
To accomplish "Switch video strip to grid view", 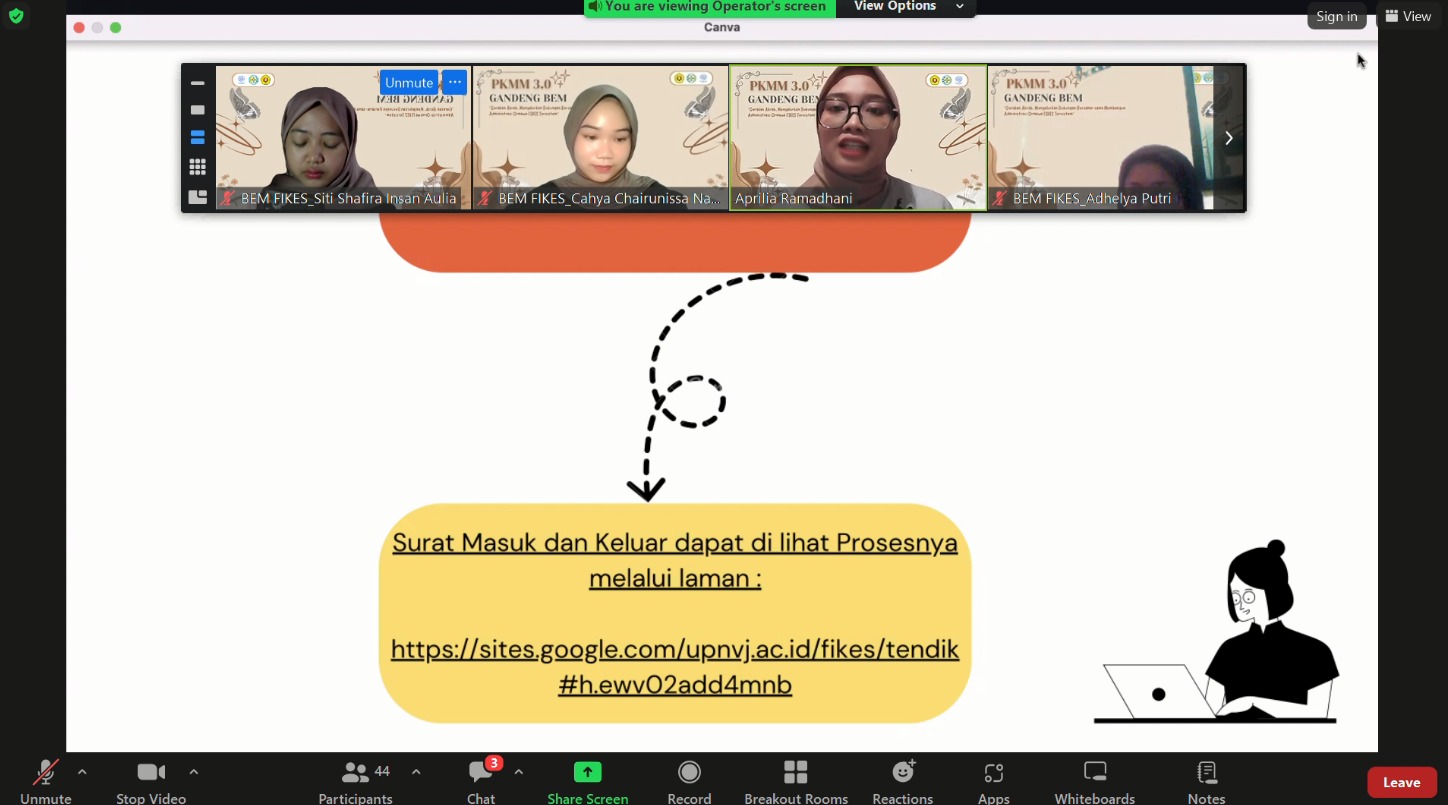I will click(198, 166).
